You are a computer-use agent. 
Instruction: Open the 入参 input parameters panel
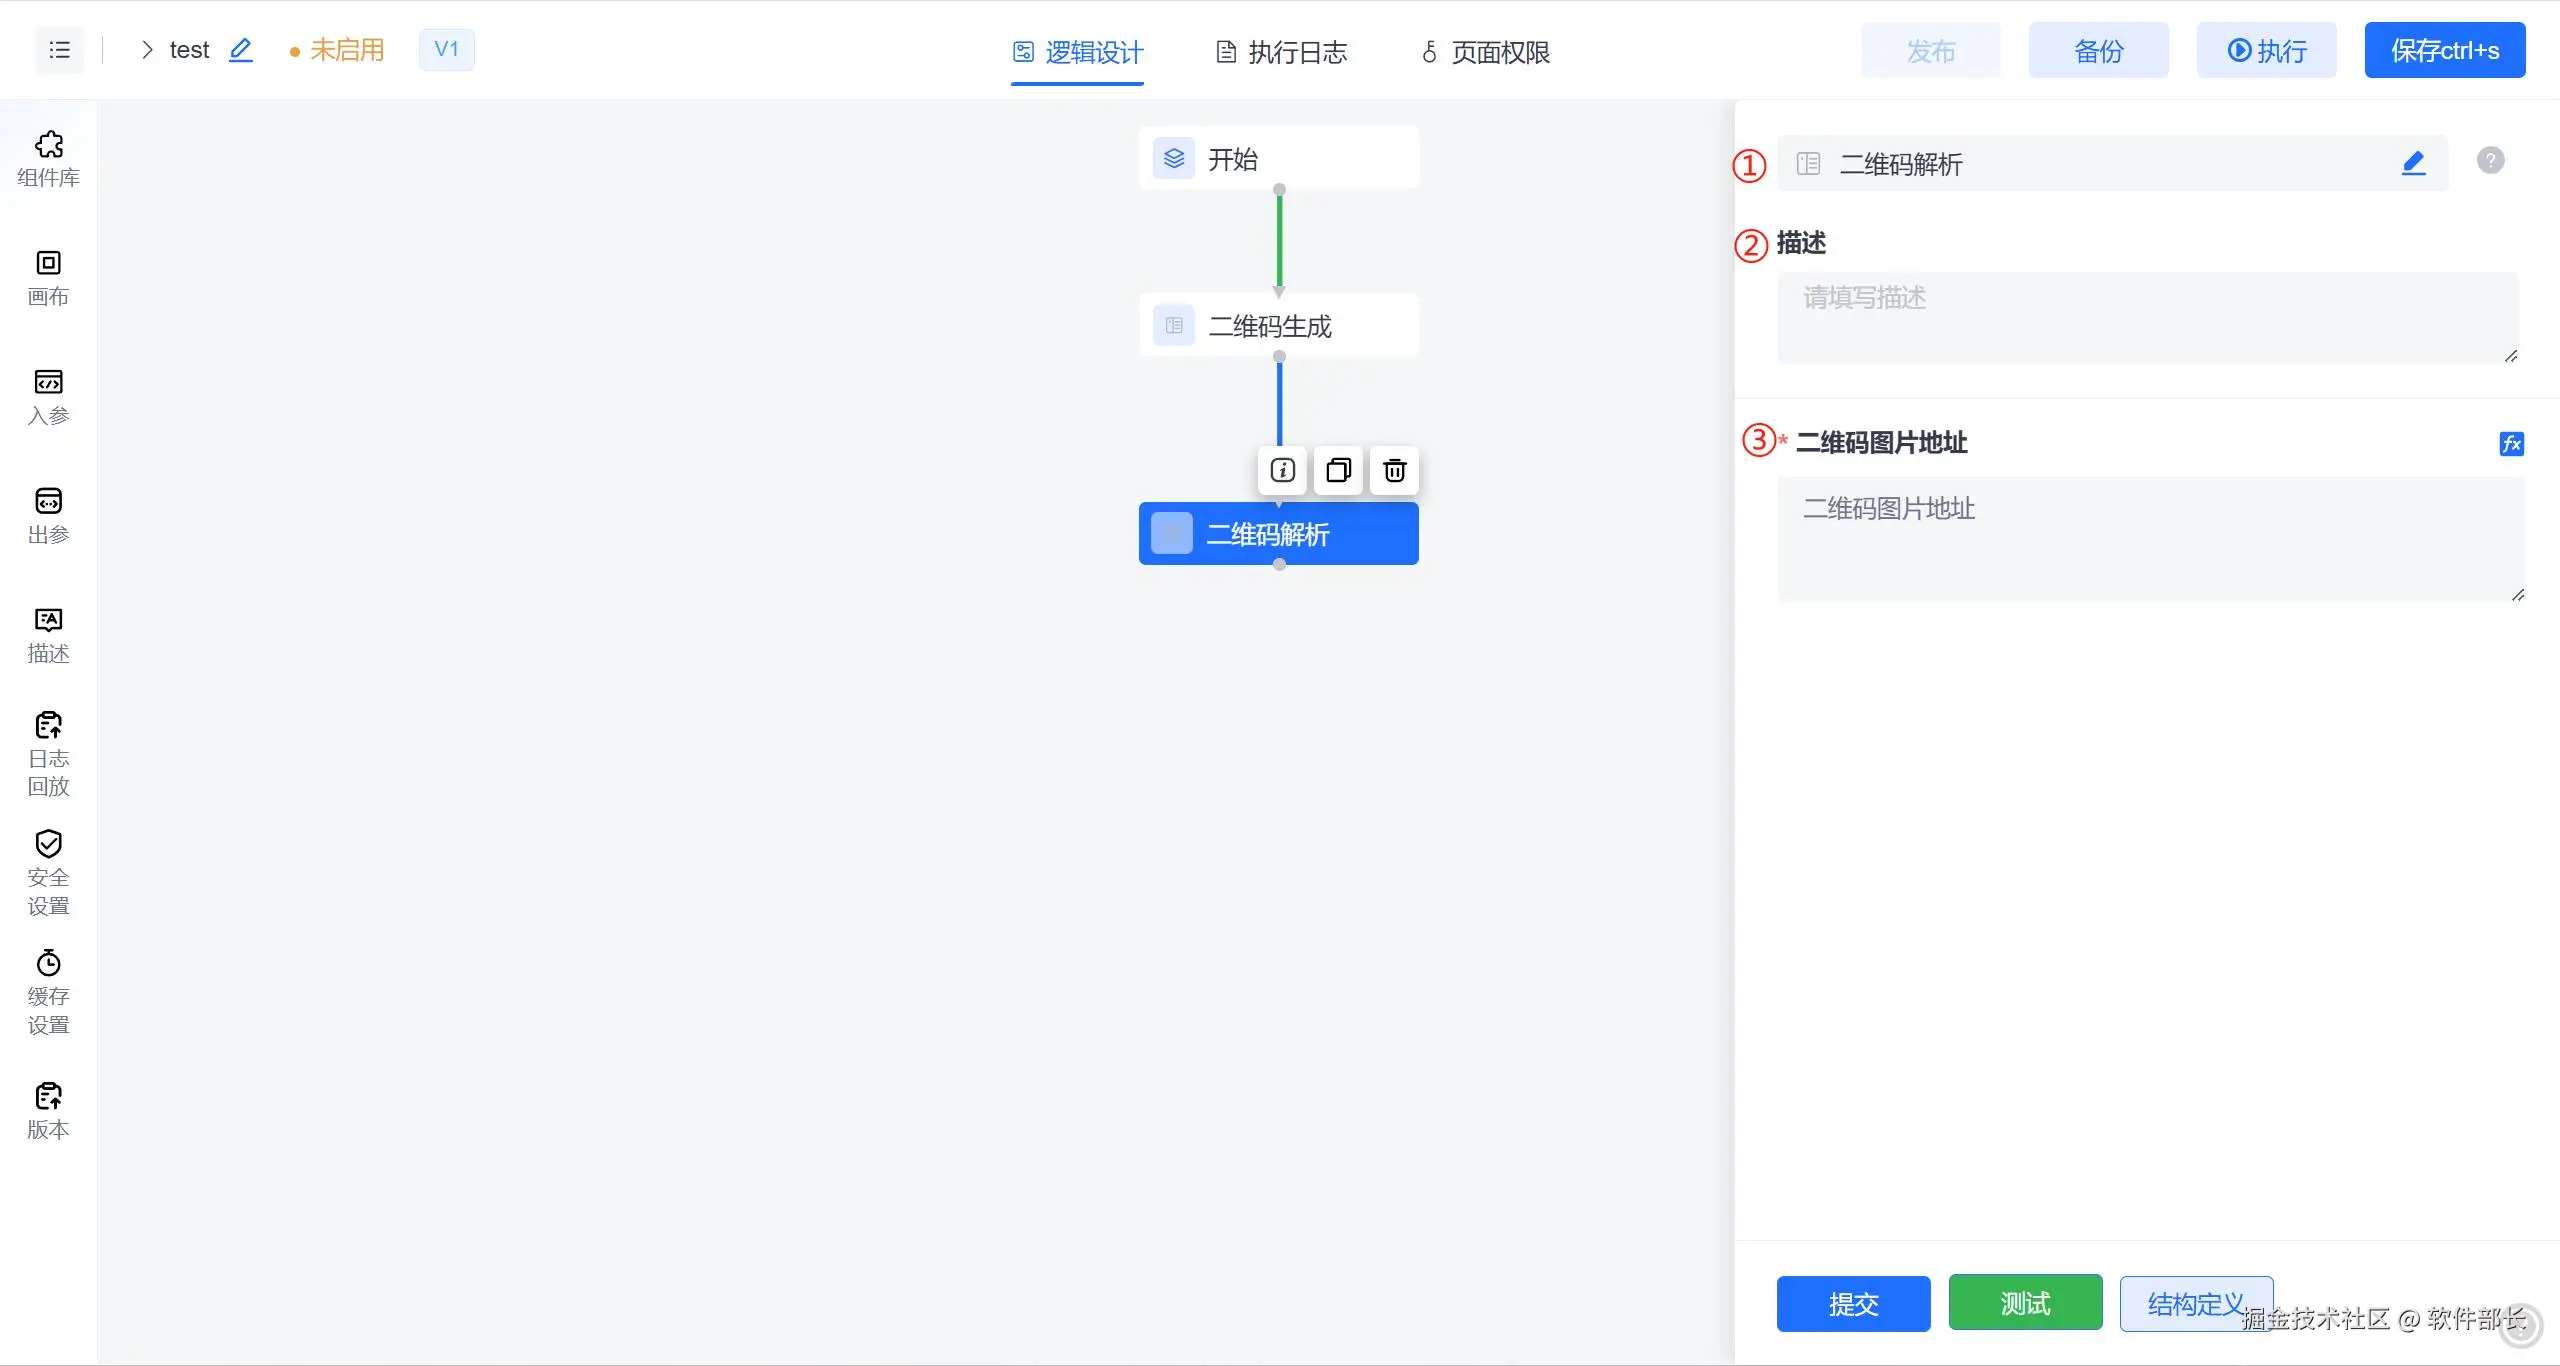click(x=48, y=396)
